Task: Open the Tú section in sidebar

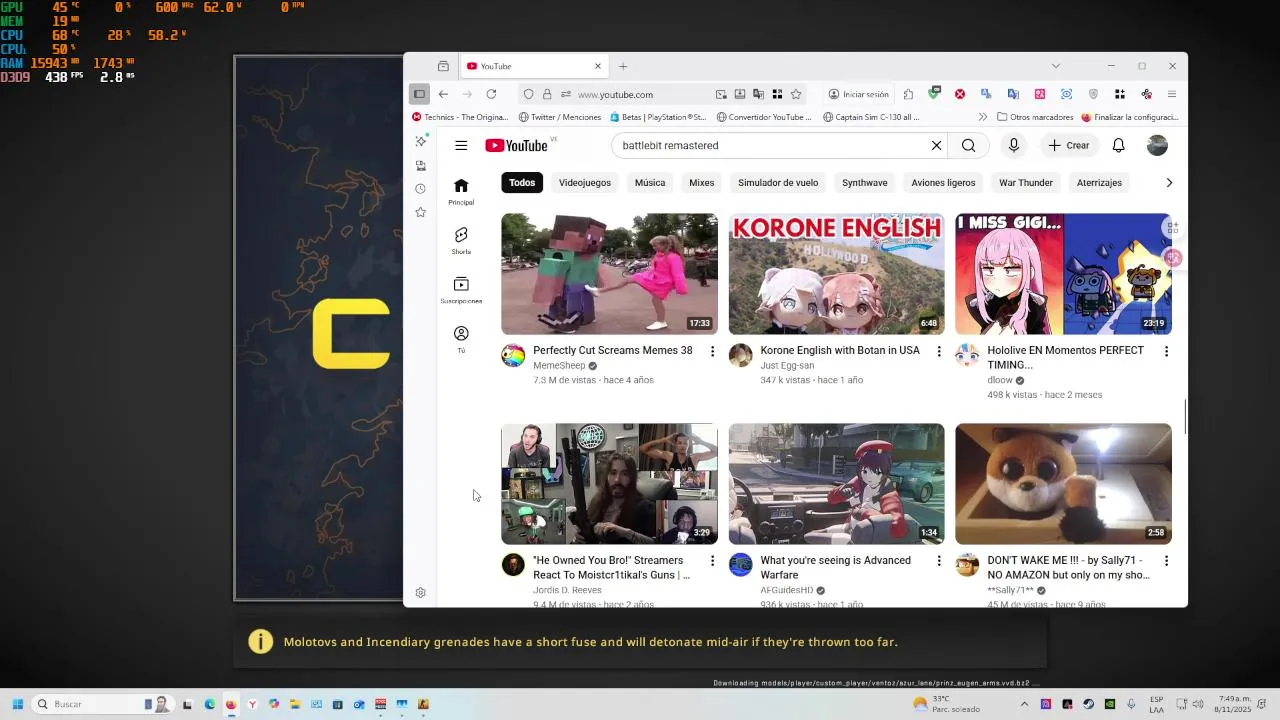Action: (461, 339)
